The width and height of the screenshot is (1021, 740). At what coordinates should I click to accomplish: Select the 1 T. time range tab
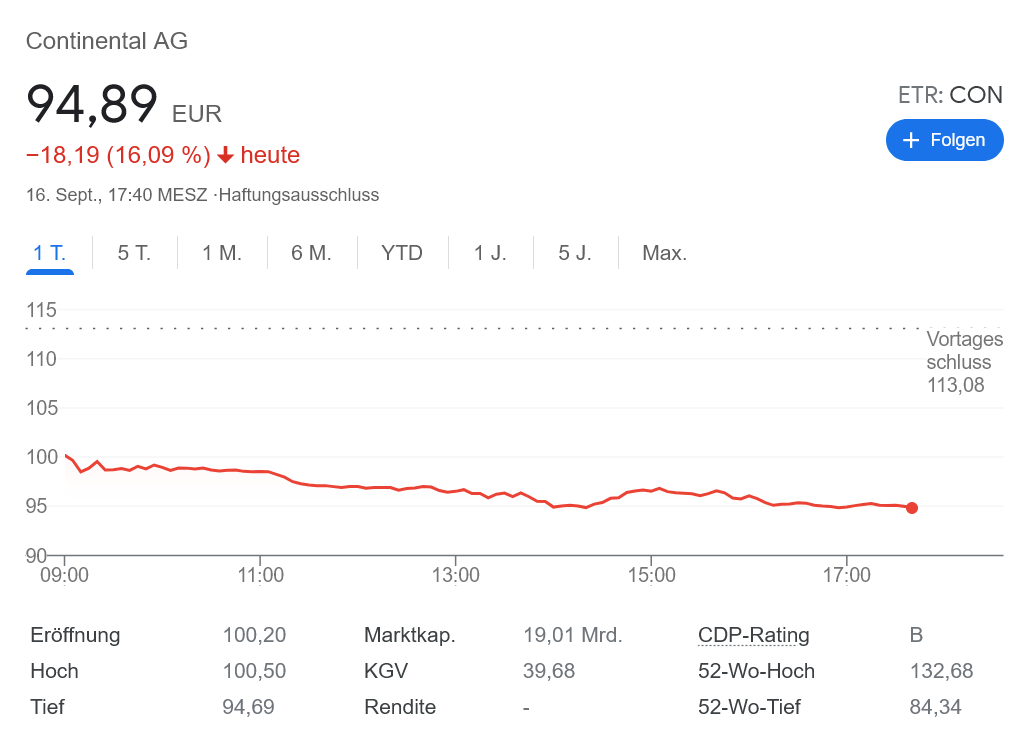coord(49,253)
